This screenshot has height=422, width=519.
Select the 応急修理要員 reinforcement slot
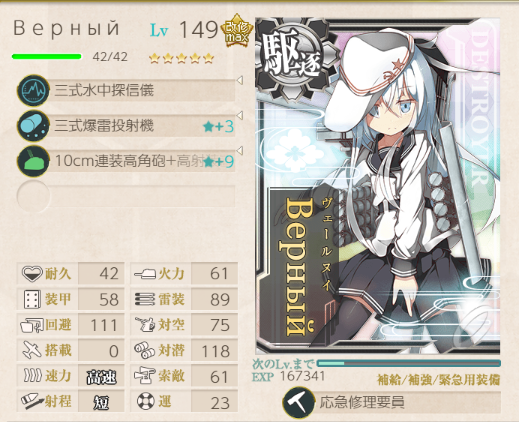pos(391,402)
